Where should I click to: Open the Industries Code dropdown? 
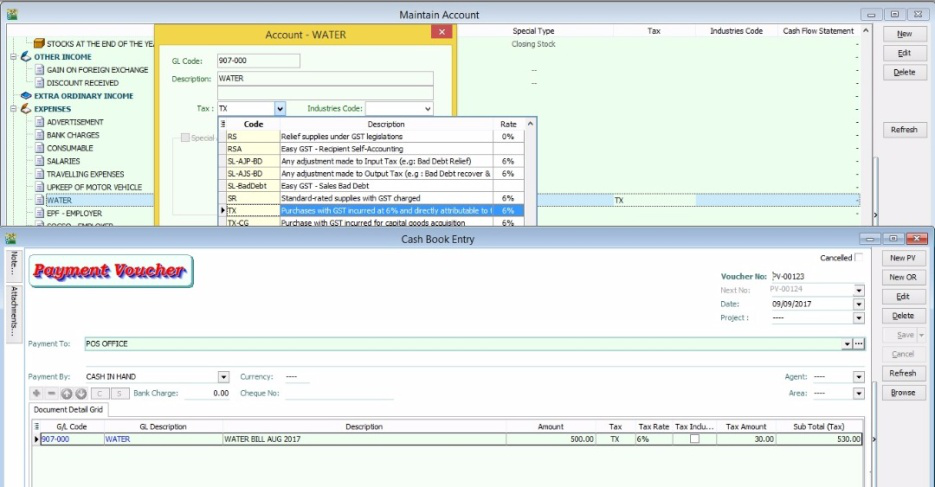428,108
